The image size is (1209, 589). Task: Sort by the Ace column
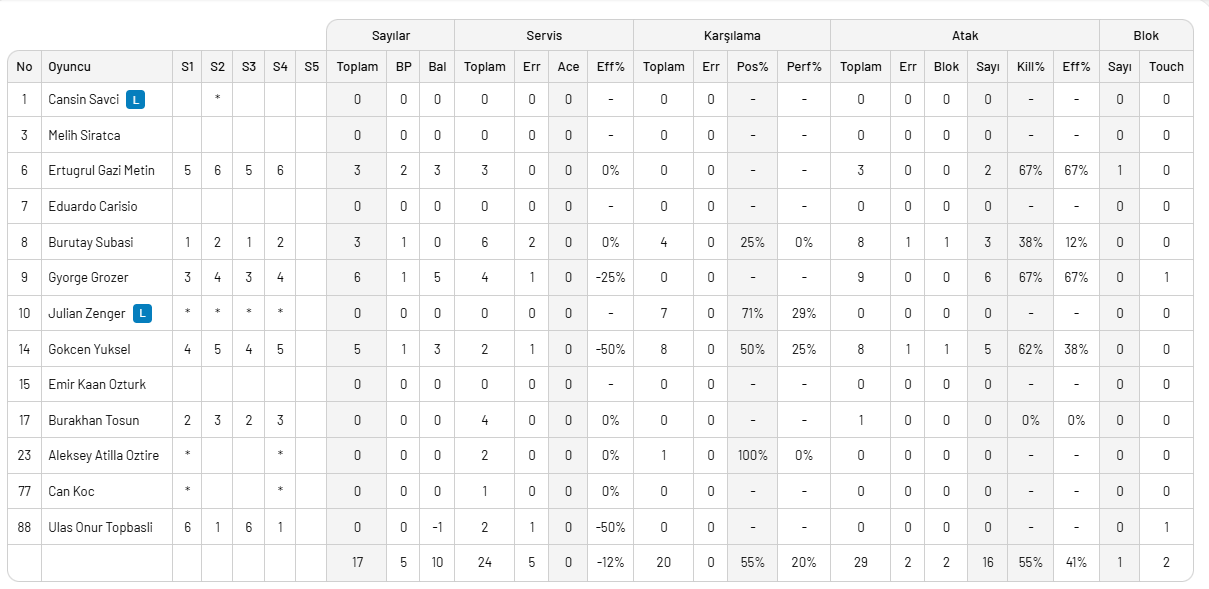point(568,67)
